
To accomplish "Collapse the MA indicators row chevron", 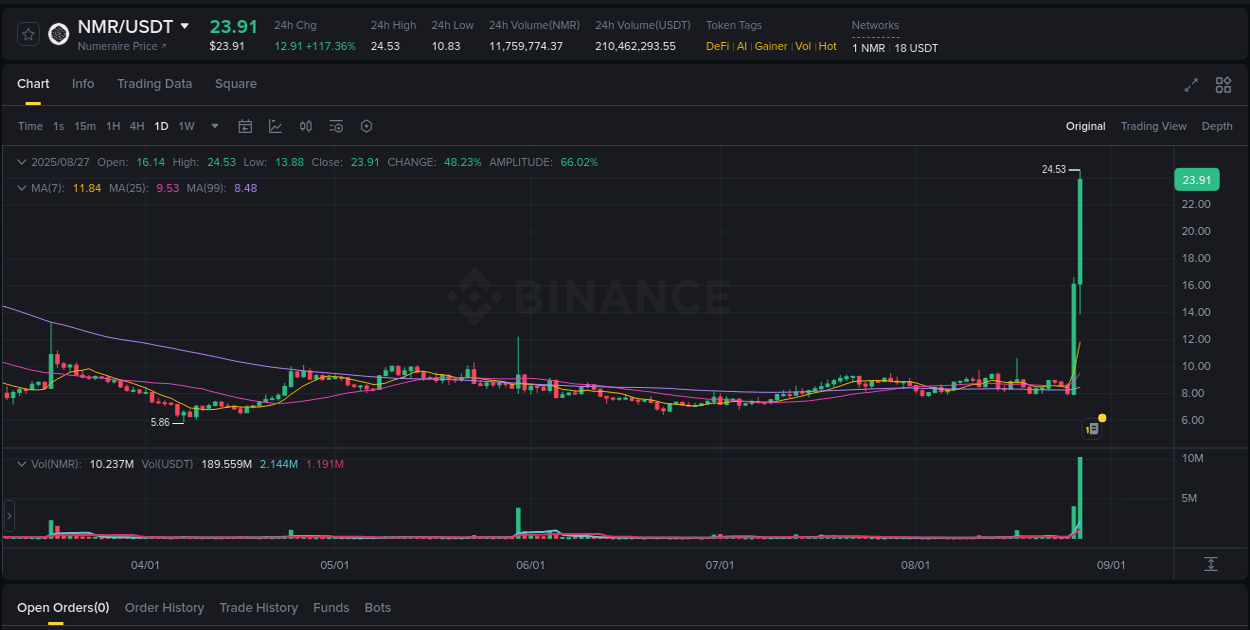I will point(21,187).
